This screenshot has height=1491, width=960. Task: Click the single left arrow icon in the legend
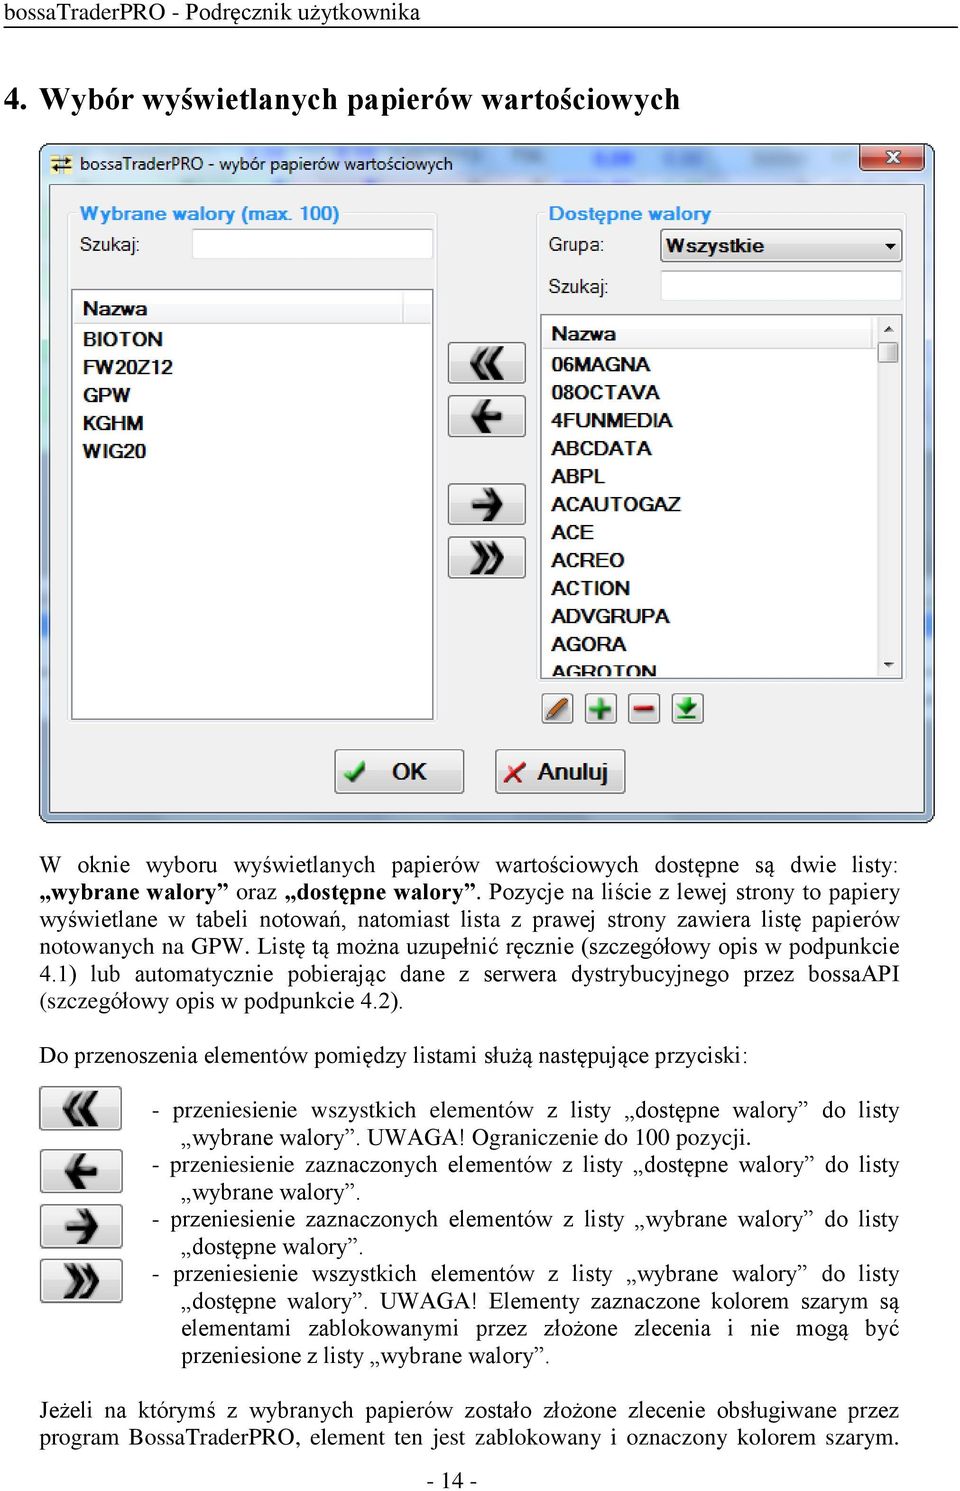pyautogui.click(x=81, y=1171)
